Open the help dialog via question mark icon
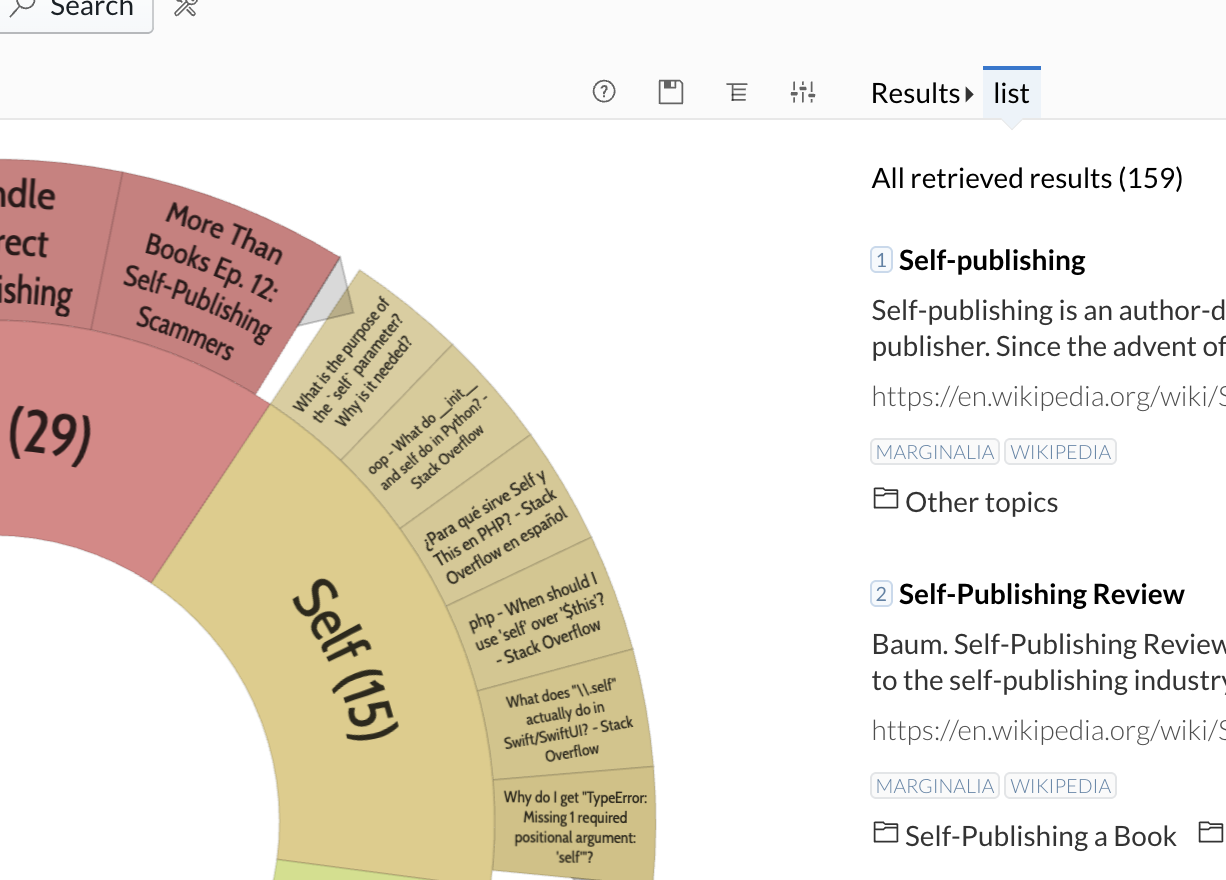 (x=603, y=91)
